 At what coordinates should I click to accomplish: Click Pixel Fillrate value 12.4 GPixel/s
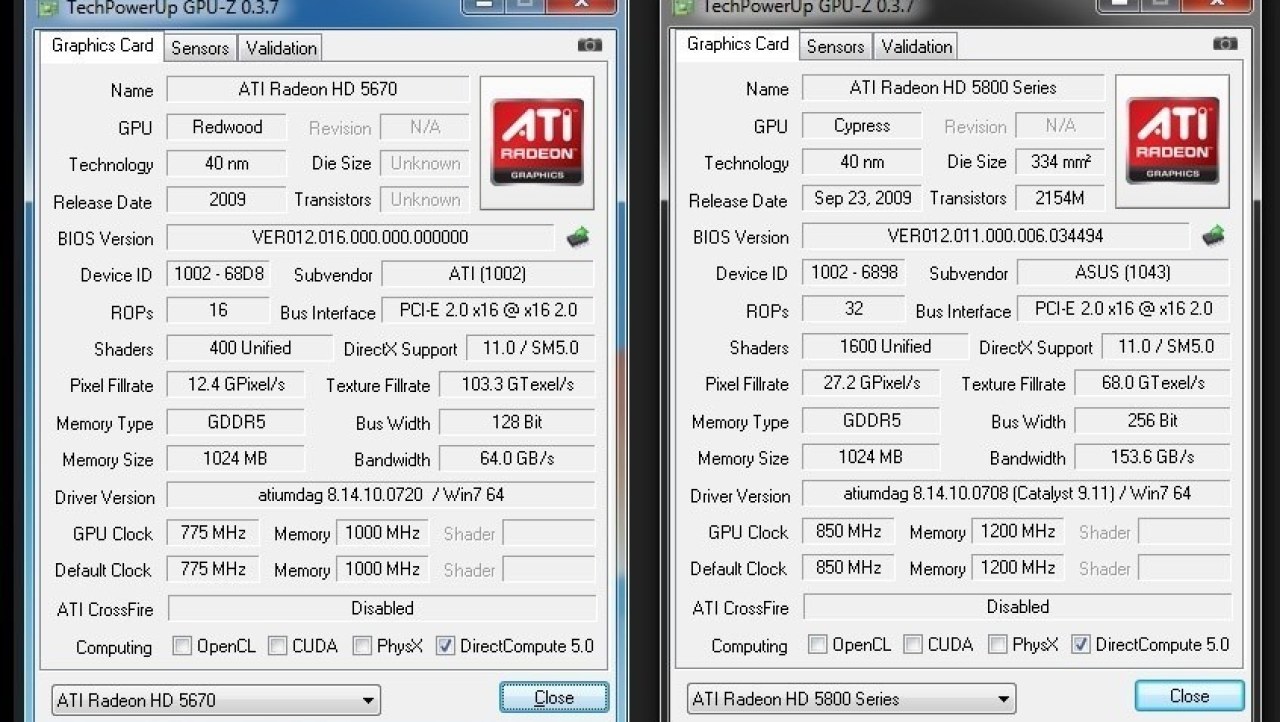click(x=236, y=385)
